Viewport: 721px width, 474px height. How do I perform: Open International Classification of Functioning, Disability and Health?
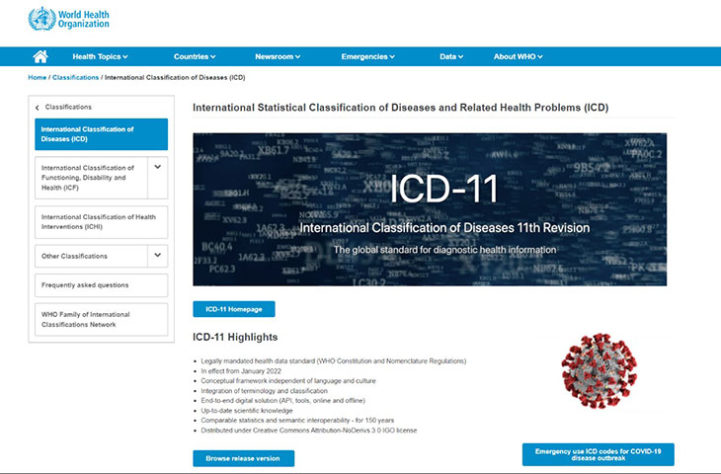91,178
